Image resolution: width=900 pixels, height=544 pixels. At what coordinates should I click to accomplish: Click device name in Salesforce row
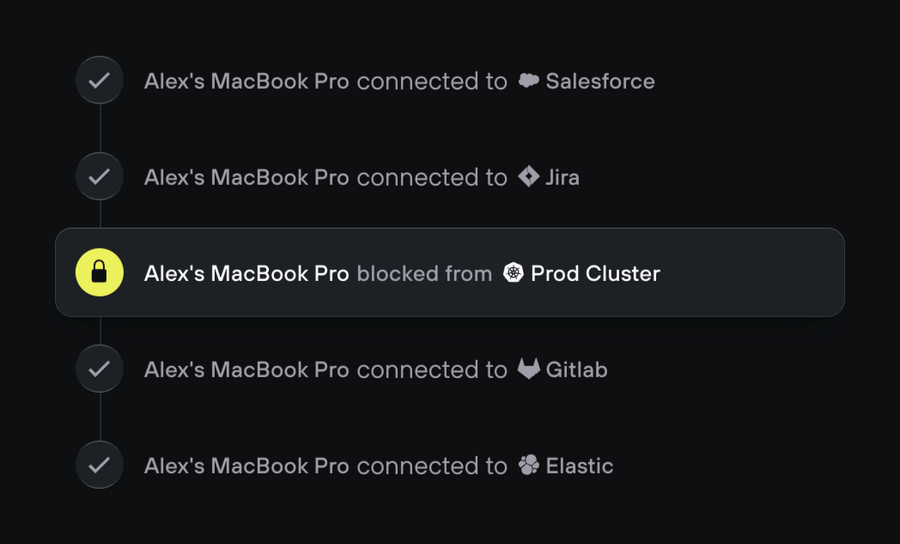(x=246, y=81)
